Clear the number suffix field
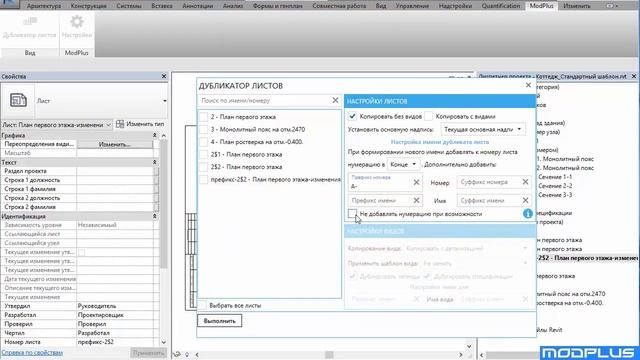This screenshot has width=640, height=360. pos(525,182)
